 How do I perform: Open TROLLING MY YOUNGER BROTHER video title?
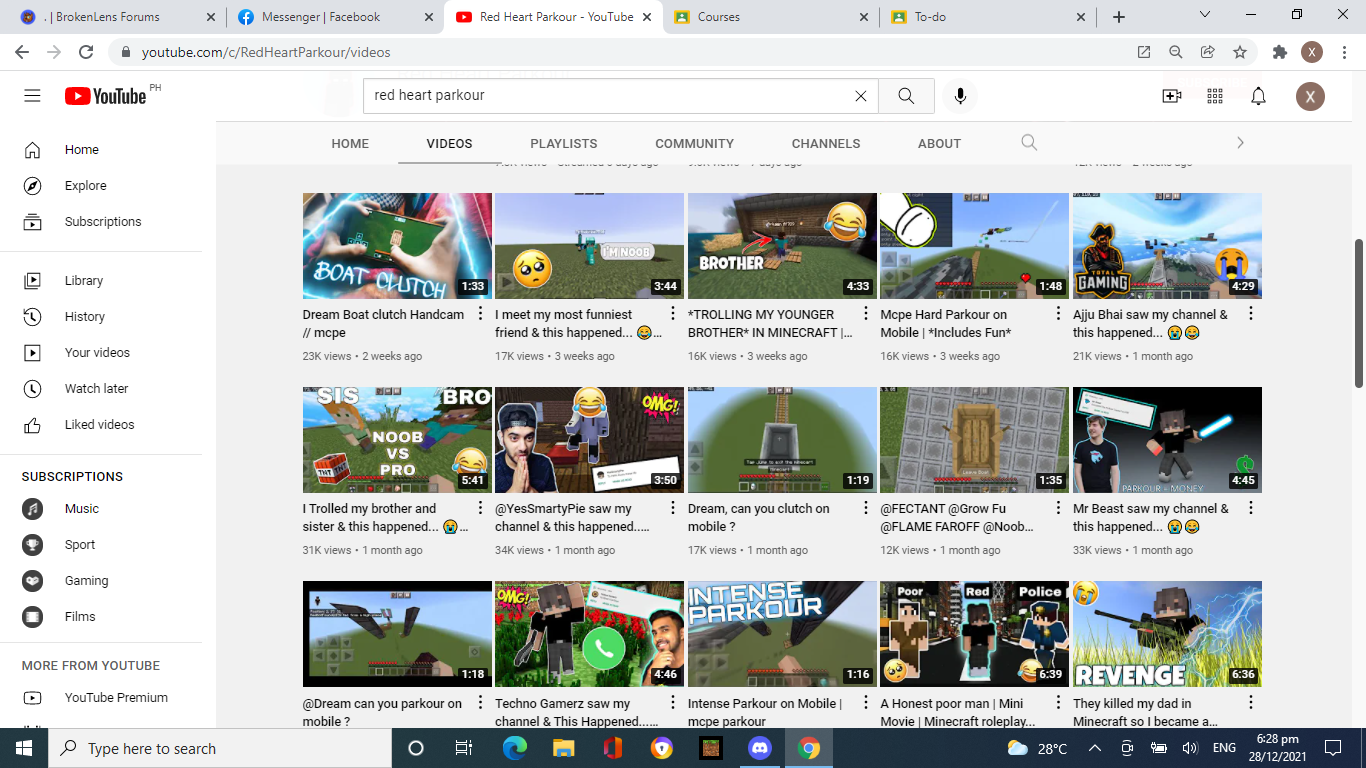click(x=771, y=323)
